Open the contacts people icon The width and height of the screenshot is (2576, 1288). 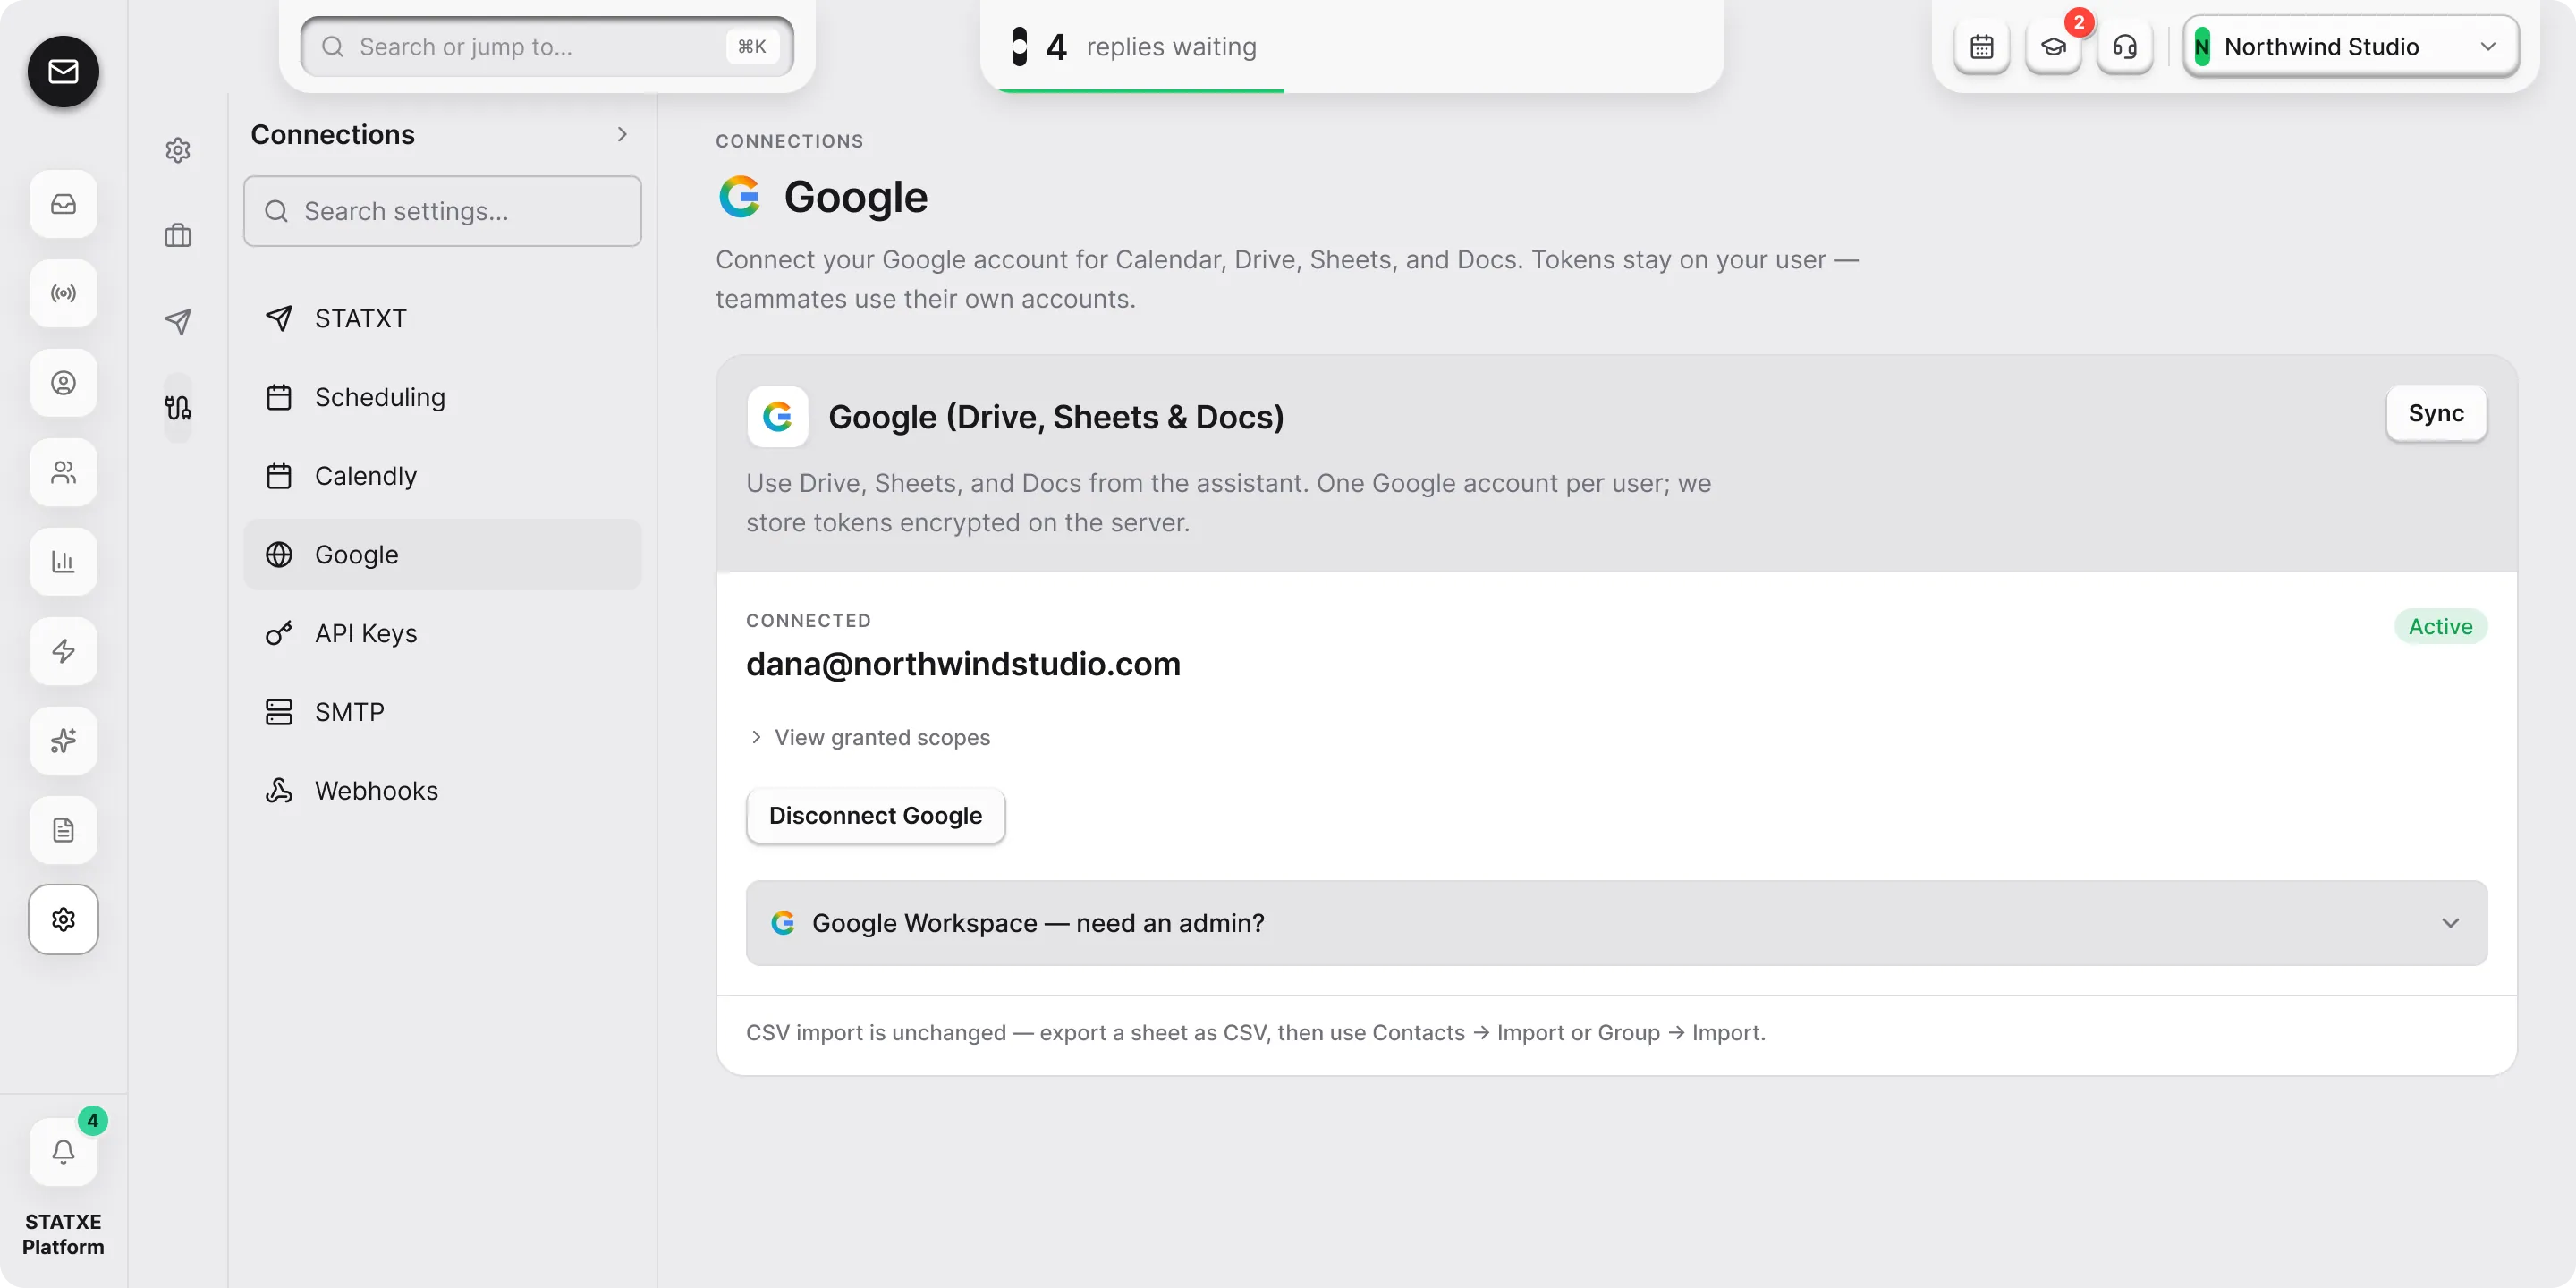pos(63,472)
